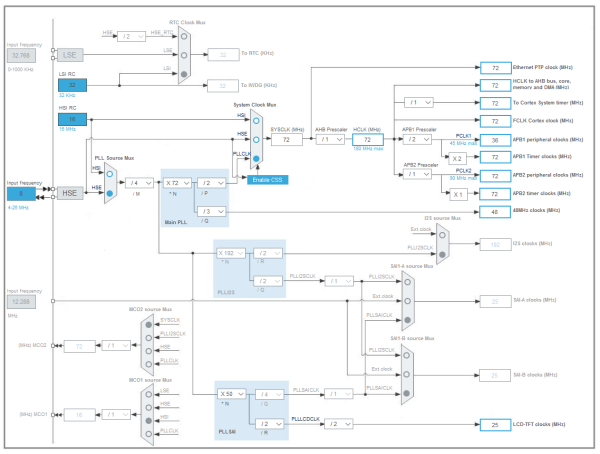Viewport: 600px width, 454px height.
Task: Click the X 2 APB1 timer multiplier box
Action: [455, 158]
